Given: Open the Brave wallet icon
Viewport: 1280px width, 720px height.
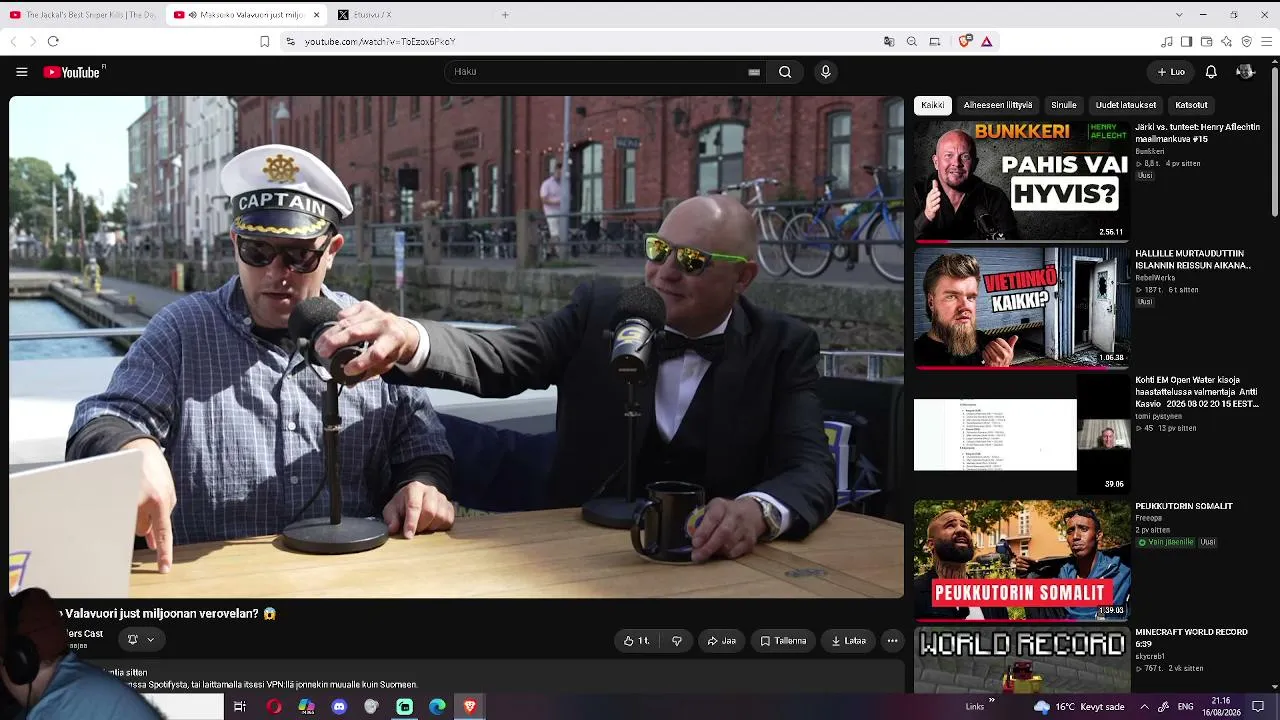Looking at the screenshot, I should [1206, 41].
